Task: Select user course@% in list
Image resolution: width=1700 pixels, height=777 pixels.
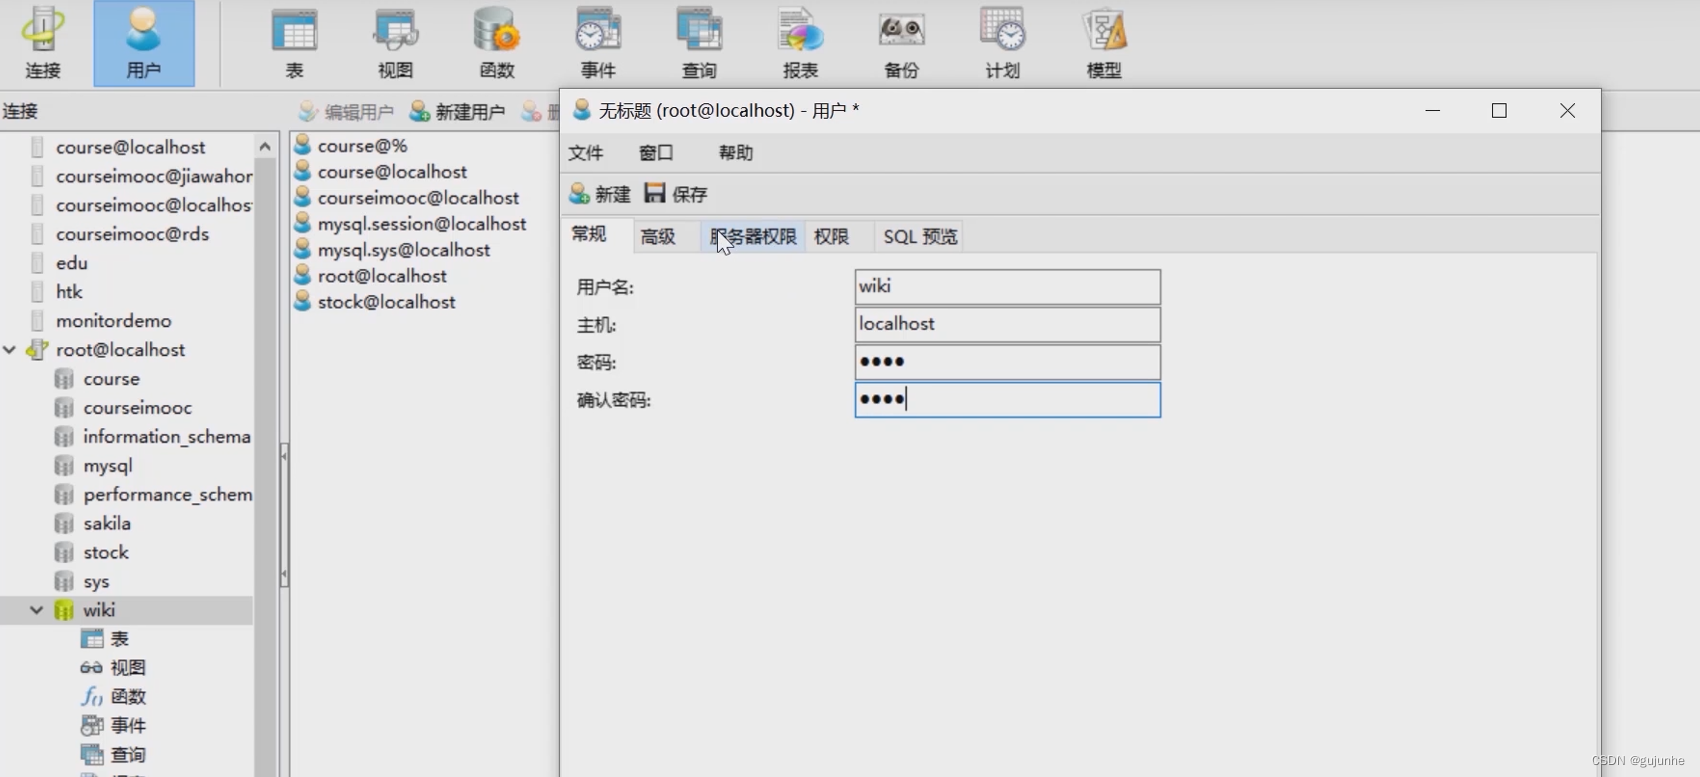Action: coord(362,146)
